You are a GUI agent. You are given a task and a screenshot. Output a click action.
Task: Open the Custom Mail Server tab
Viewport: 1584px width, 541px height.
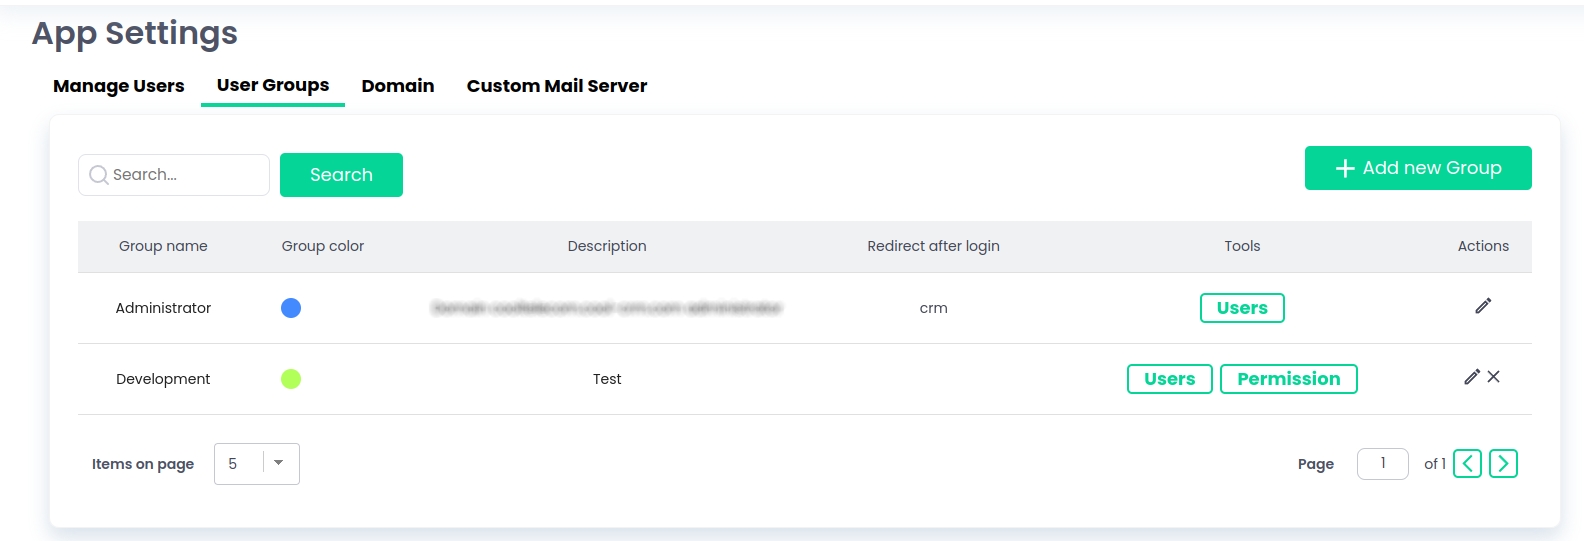(557, 86)
